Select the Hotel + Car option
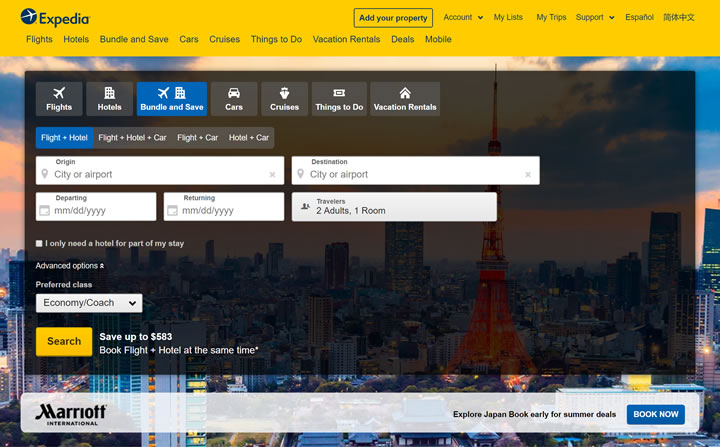Image resolution: width=720 pixels, height=447 pixels. 249,138
